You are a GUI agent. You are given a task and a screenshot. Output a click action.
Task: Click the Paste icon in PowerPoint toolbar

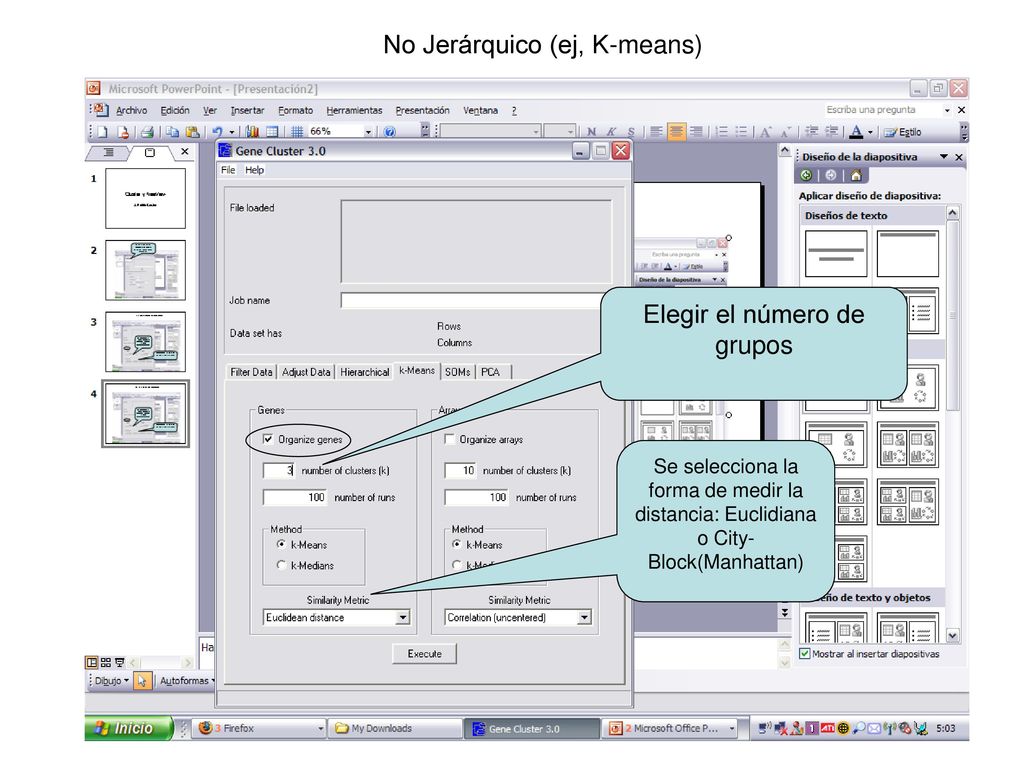192,132
